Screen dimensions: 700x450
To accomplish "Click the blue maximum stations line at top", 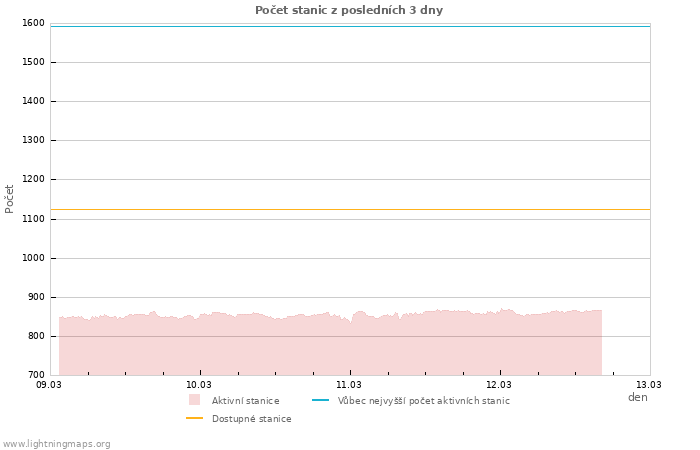I will [350, 26].
